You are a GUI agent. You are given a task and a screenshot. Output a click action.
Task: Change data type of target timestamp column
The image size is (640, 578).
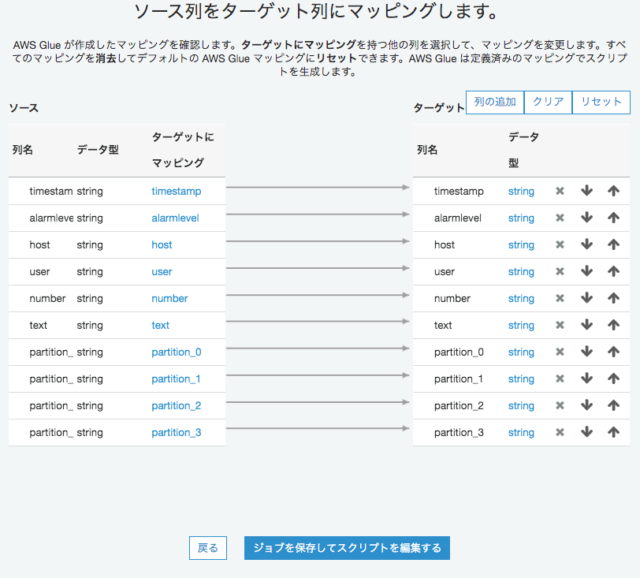(x=521, y=191)
